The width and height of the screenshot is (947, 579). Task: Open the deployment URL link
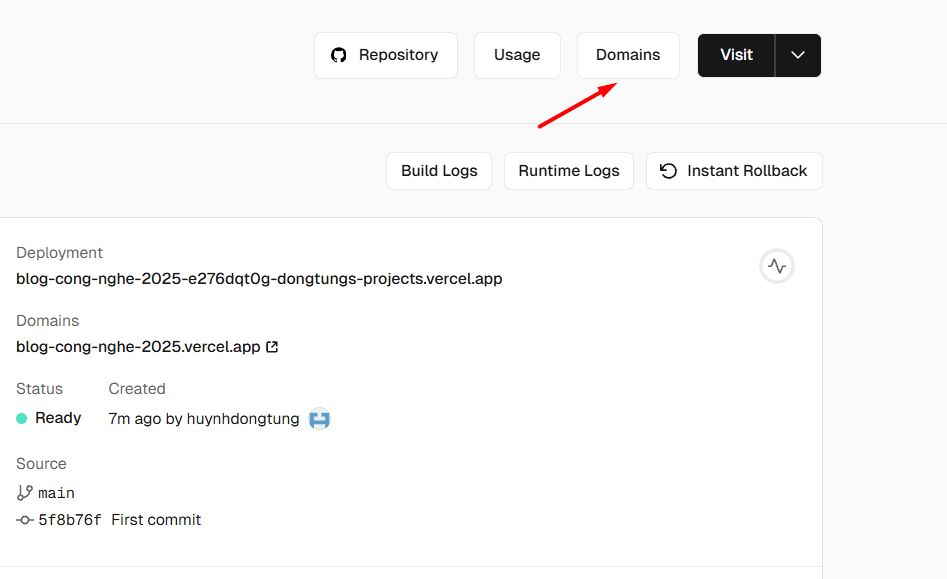point(258,278)
